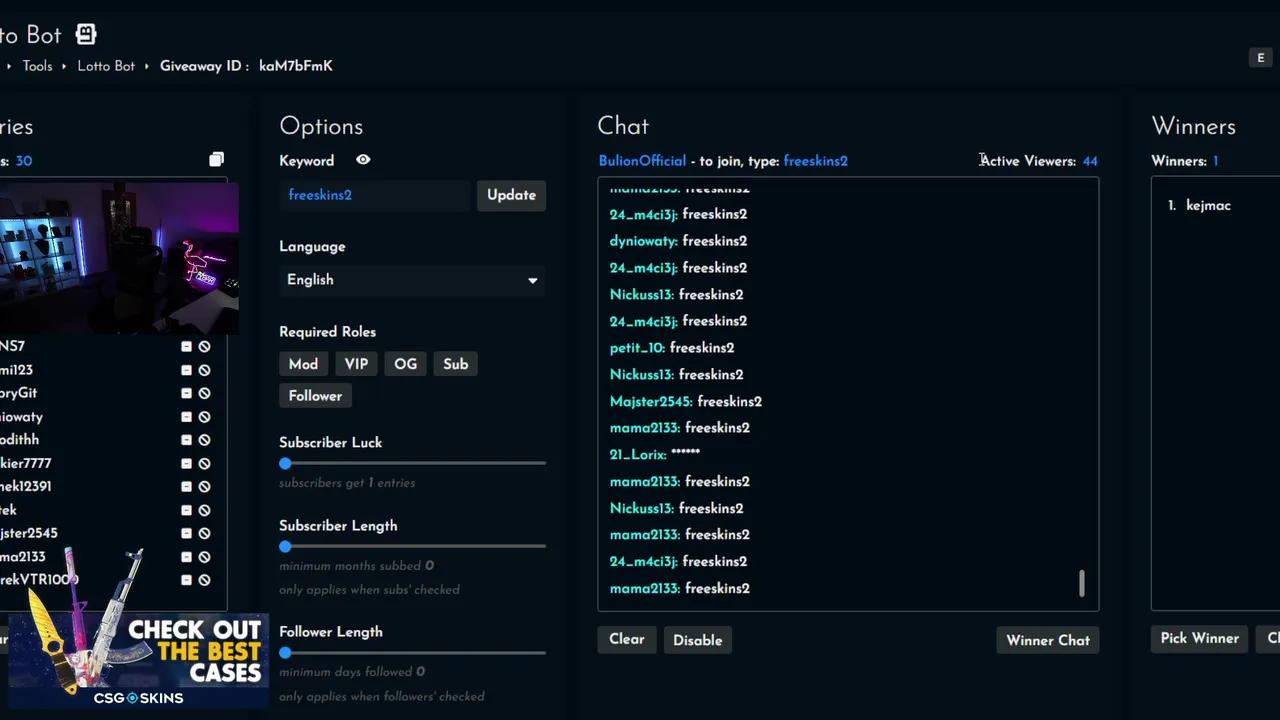Remove the NS7 entry using the minus icon
This screenshot has height=720, width=1280.
point(186,346)
